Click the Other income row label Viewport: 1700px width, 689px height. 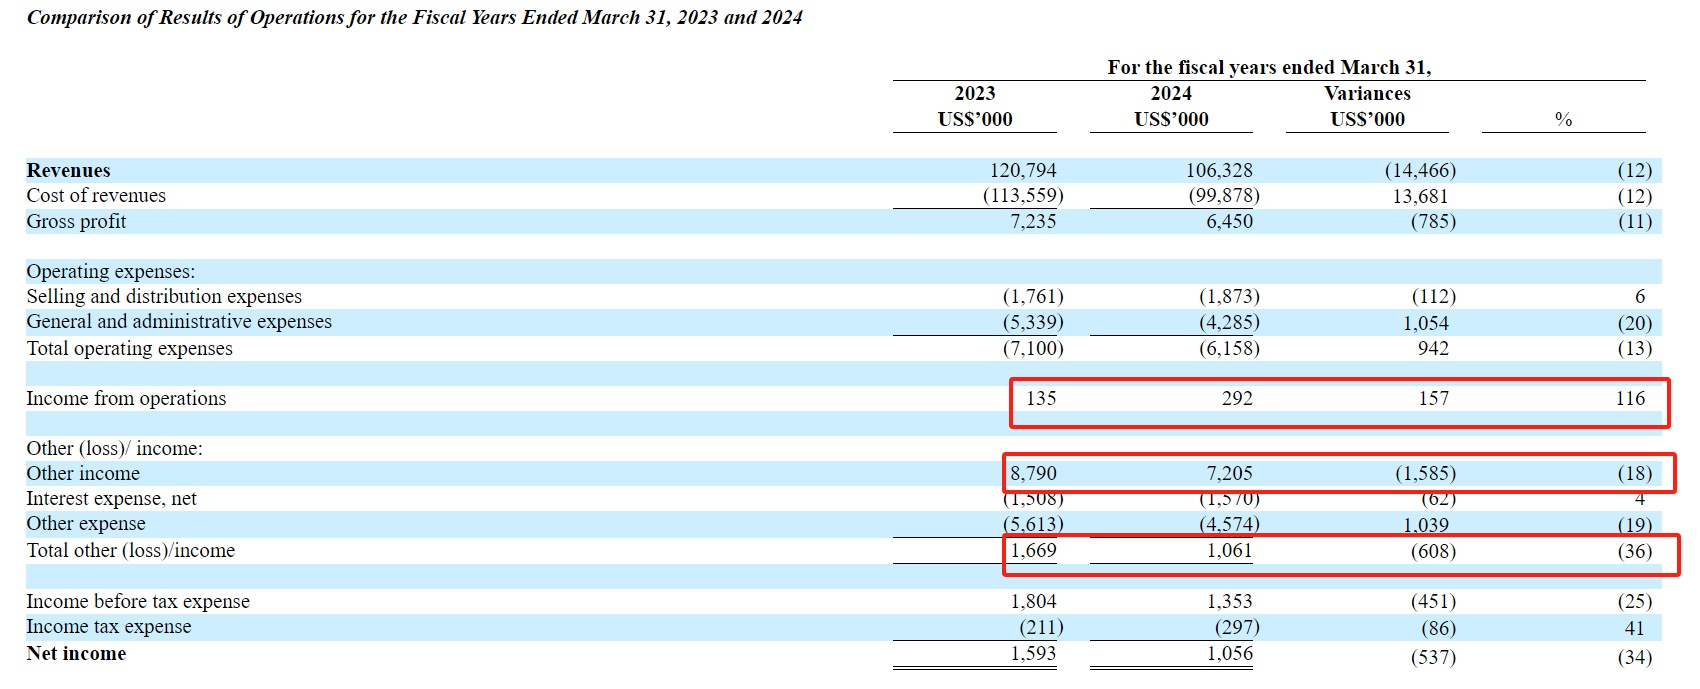click(83, 473)
